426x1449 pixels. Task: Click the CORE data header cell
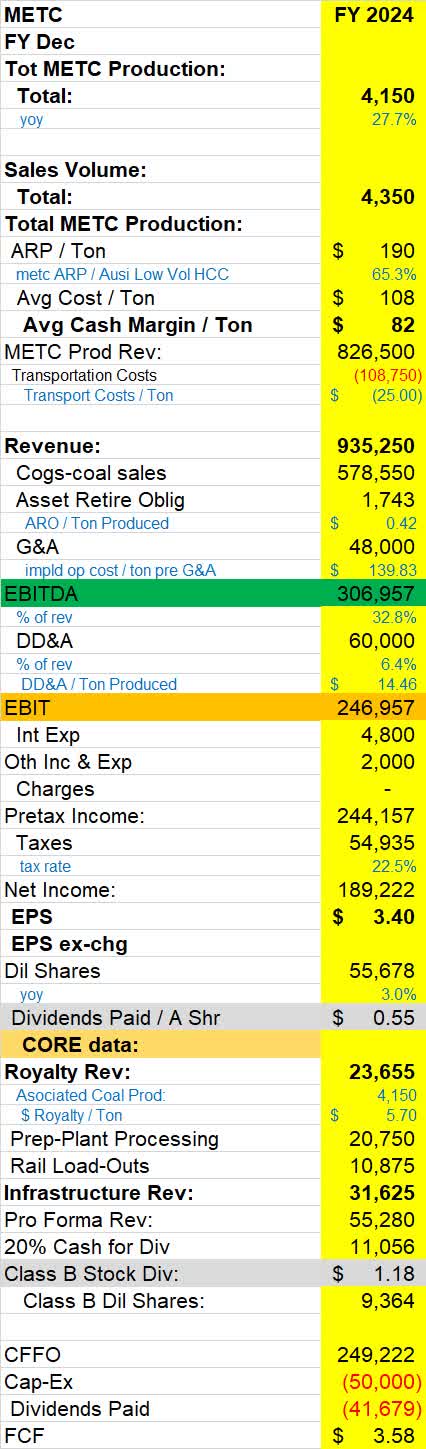point(161,1045)
